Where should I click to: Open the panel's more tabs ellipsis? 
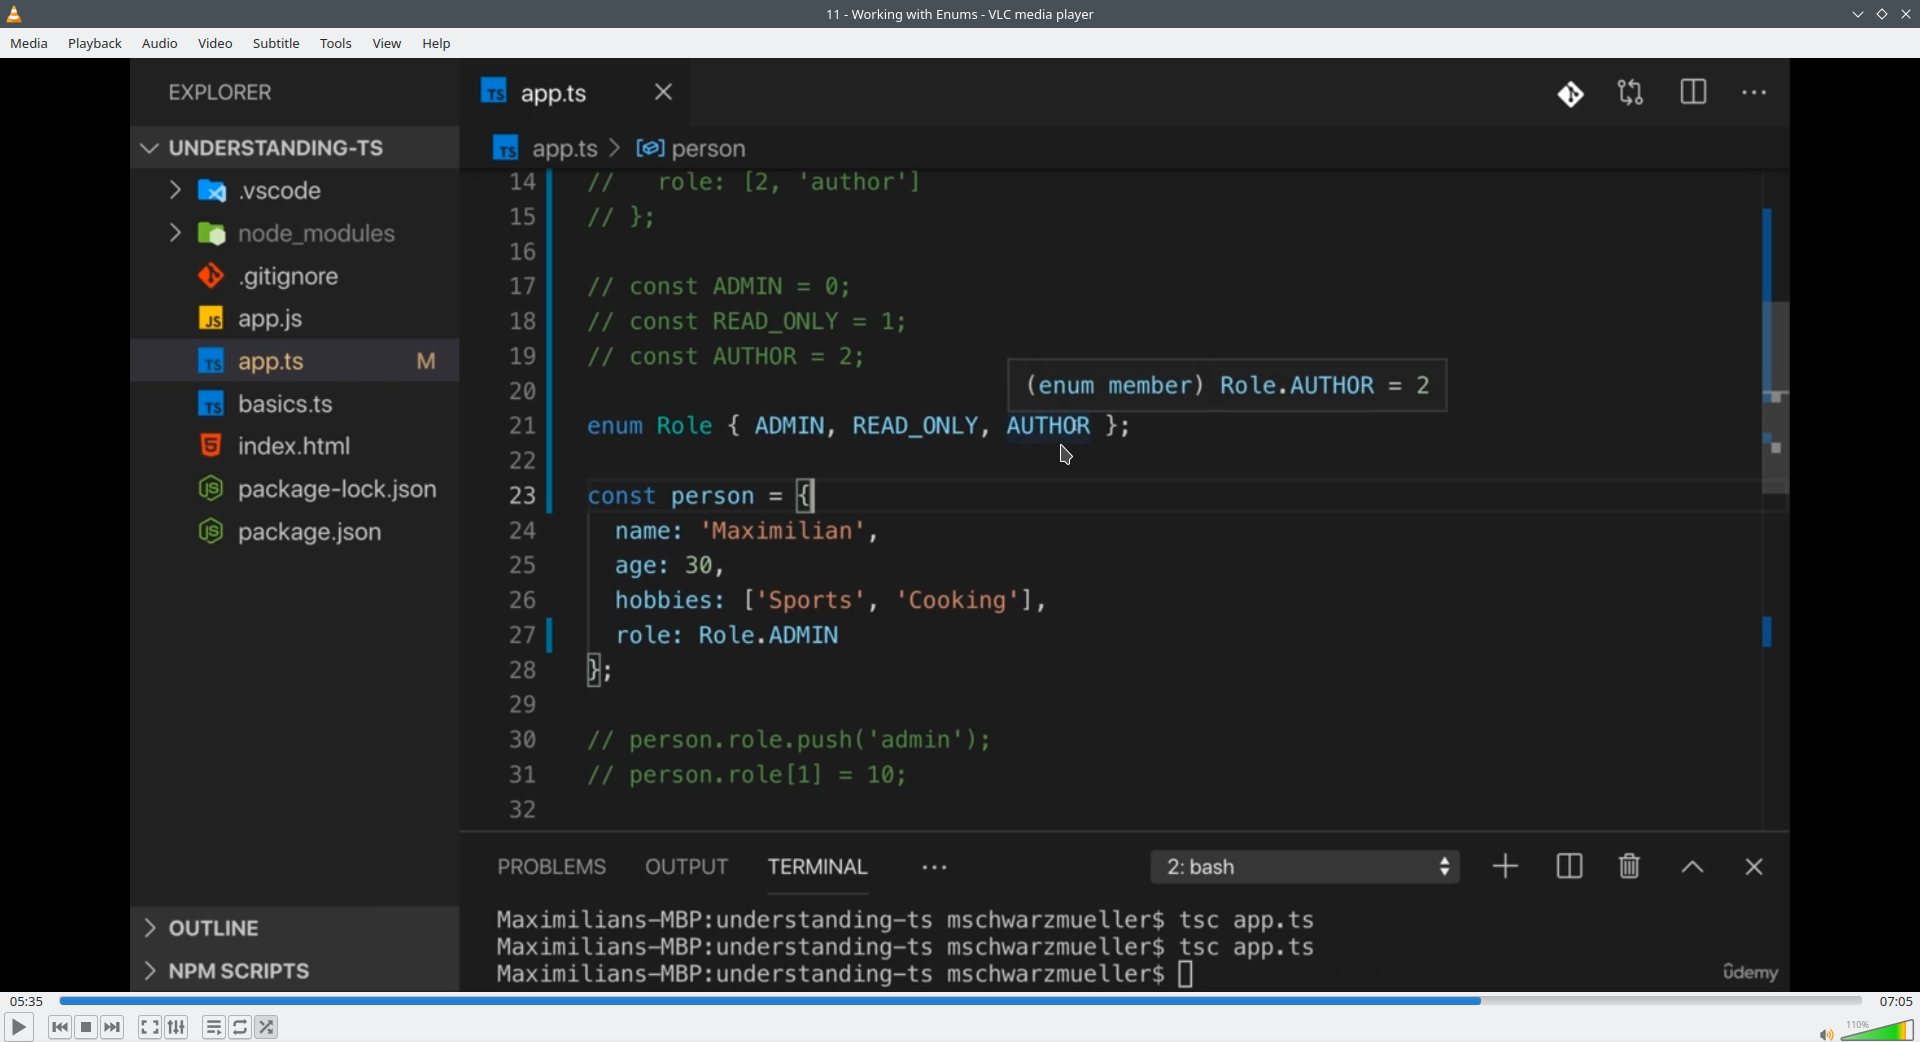coord(935,868)
